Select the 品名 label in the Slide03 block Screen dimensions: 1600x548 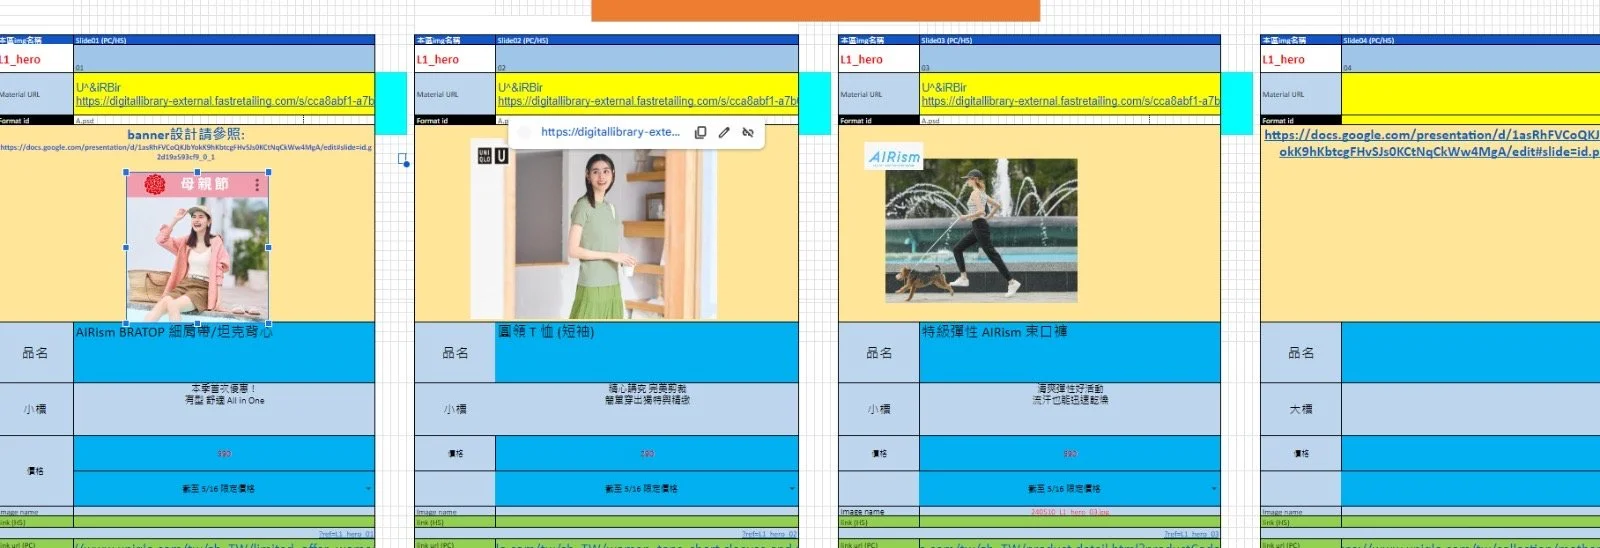pos(879,352)
